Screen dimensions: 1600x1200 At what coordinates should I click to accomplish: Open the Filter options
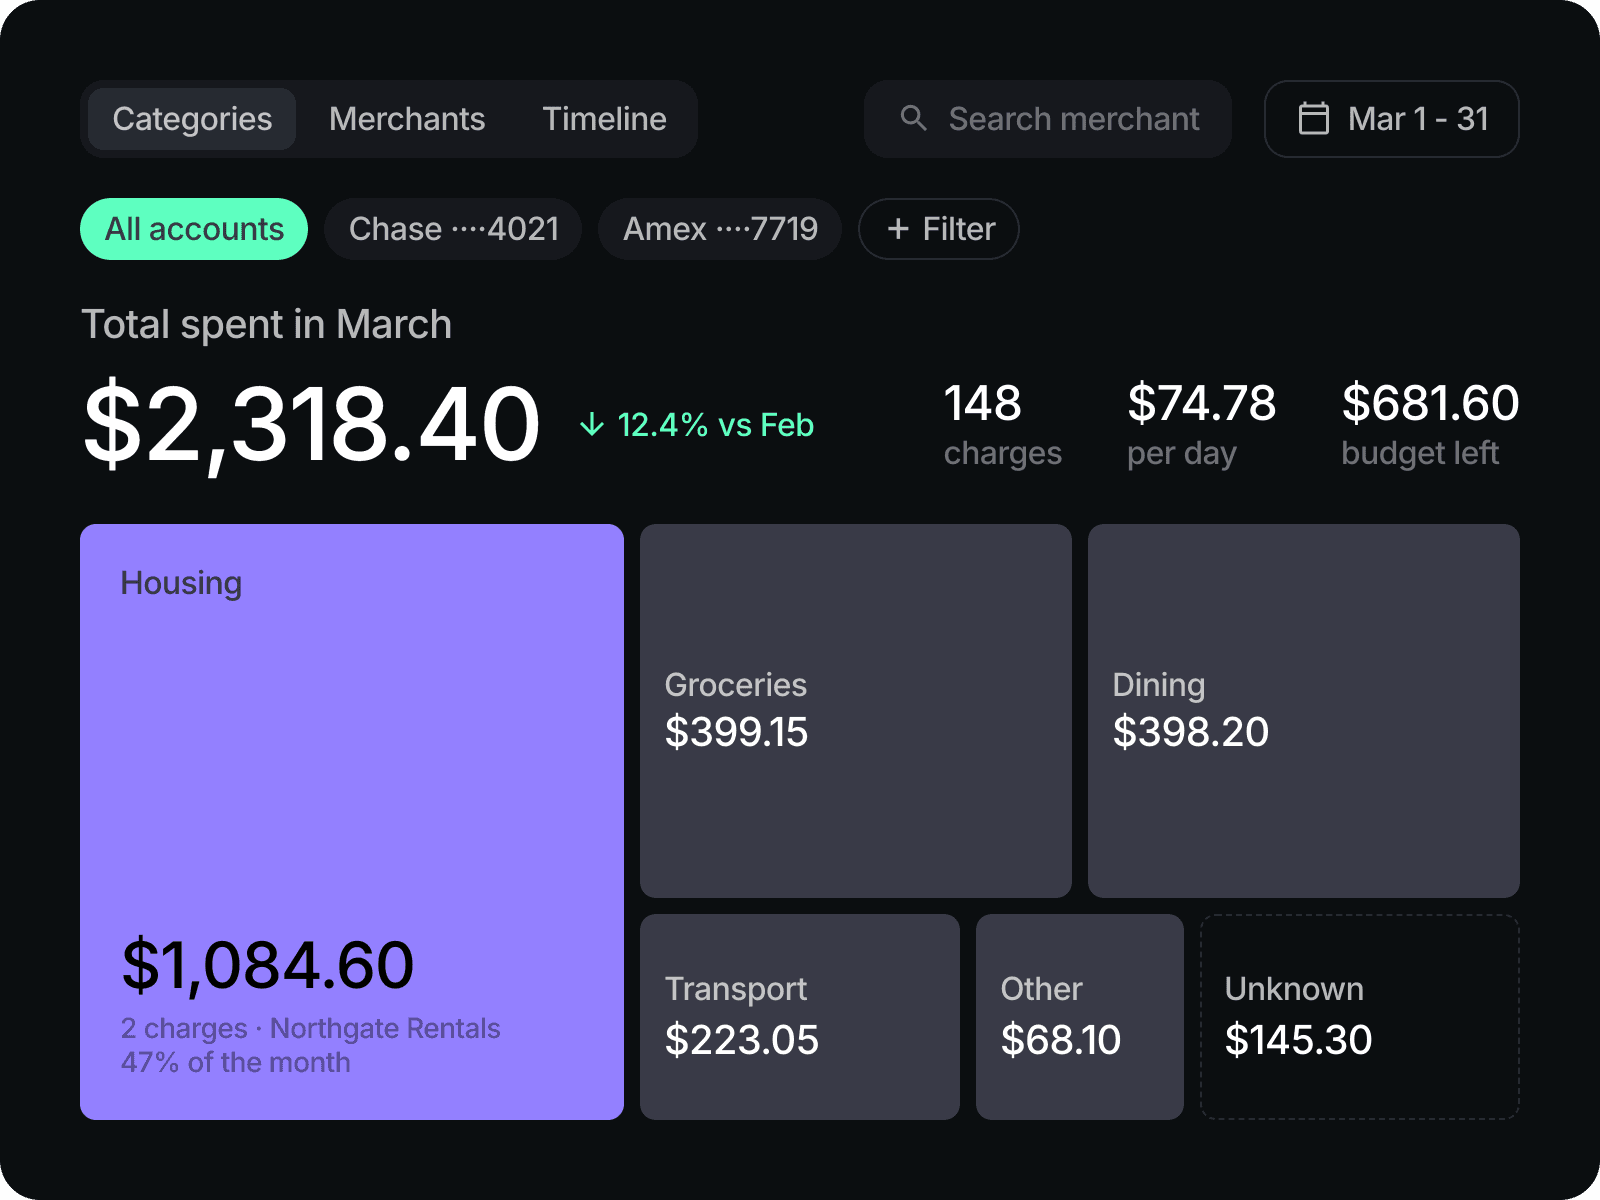[x=939, y=229]
